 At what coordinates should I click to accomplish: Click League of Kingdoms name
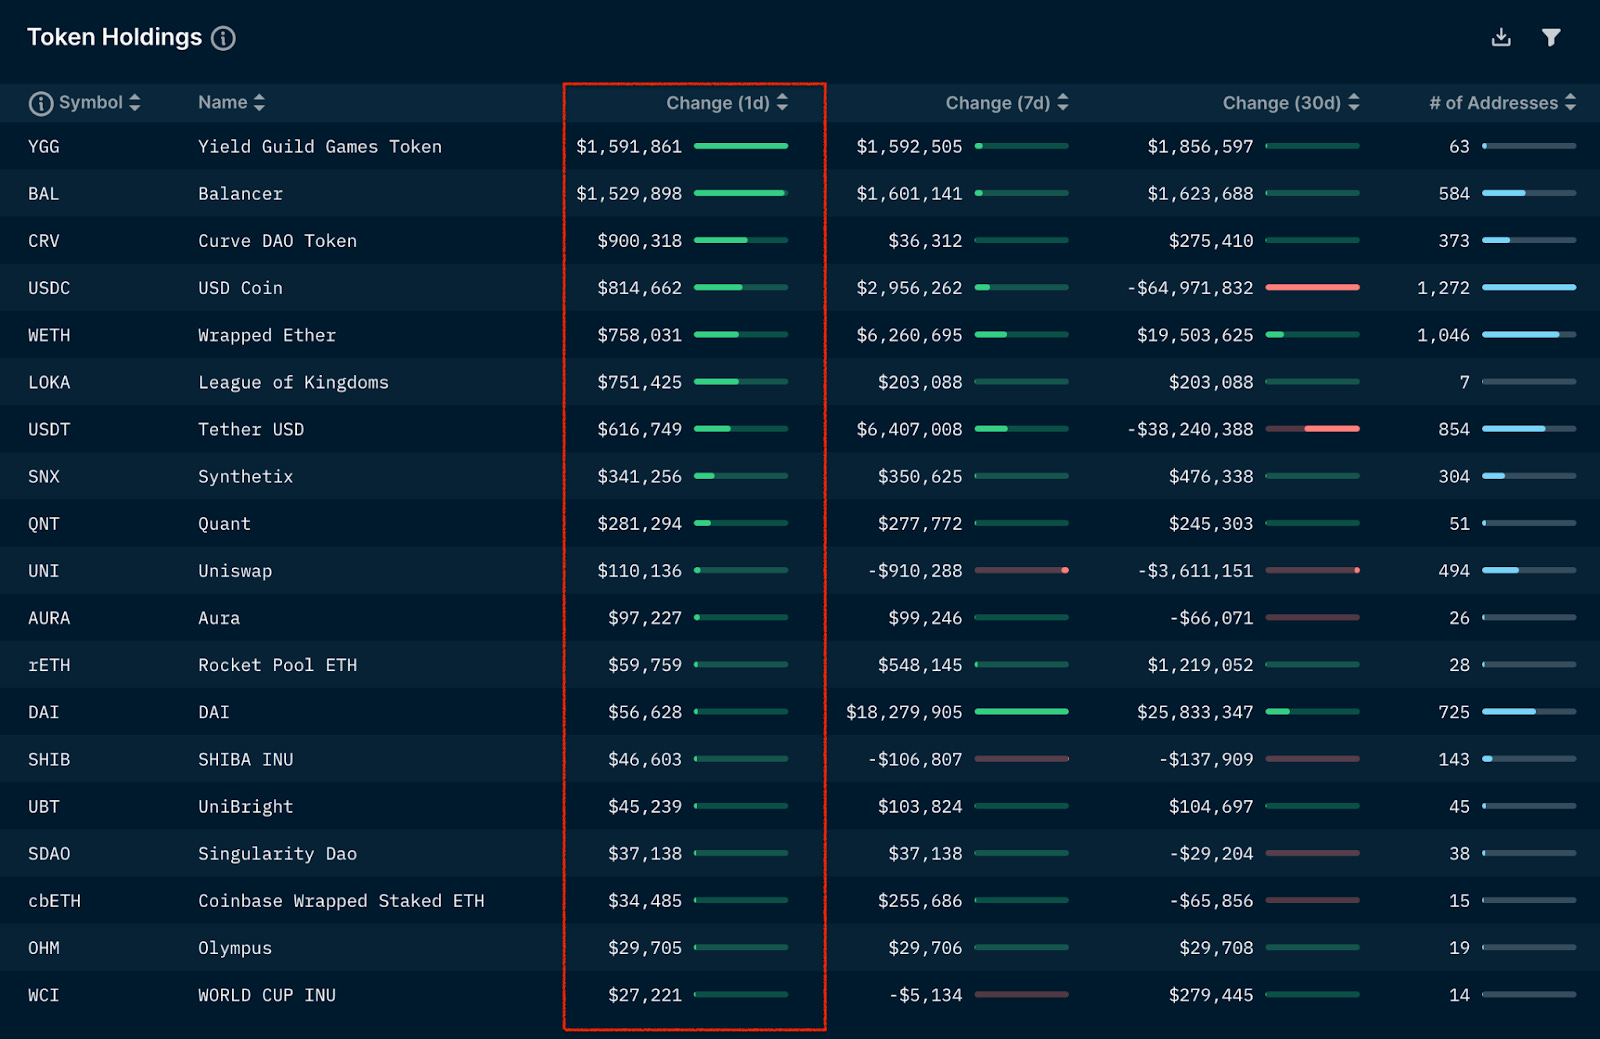[293, 382]
